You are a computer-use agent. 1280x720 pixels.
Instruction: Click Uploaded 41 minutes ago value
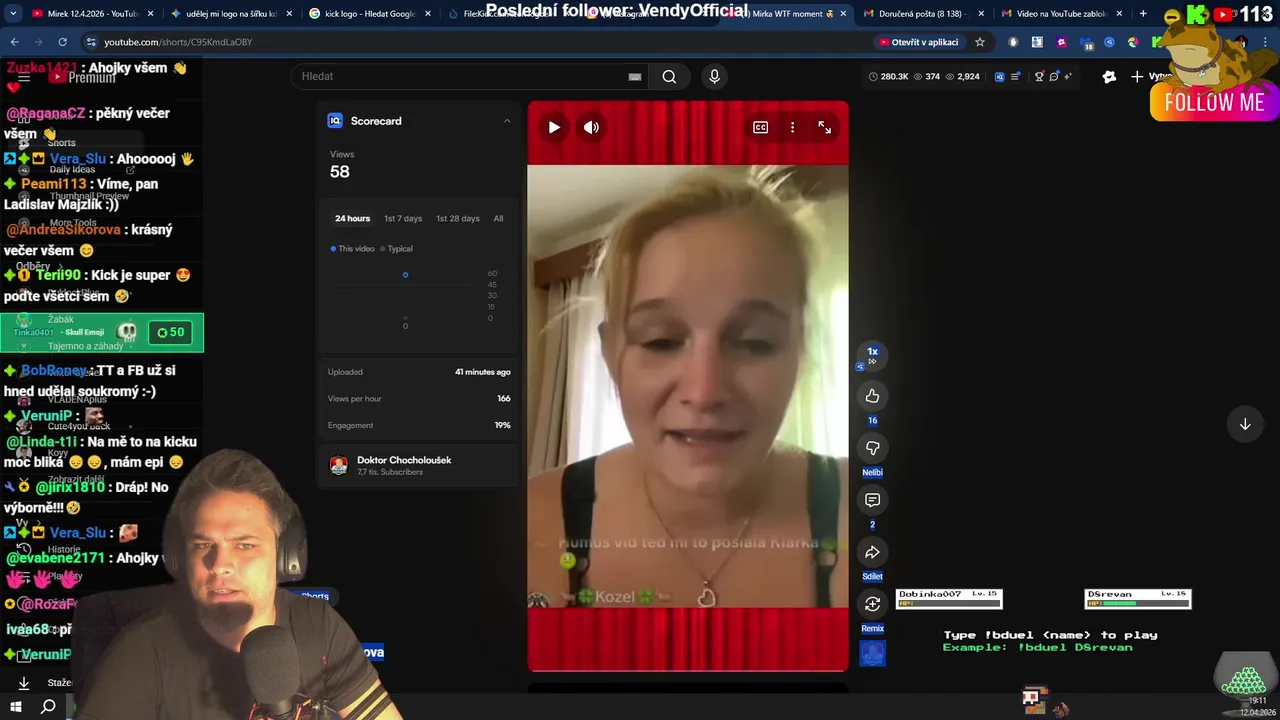pyautogui.click(x=483, y=372)
